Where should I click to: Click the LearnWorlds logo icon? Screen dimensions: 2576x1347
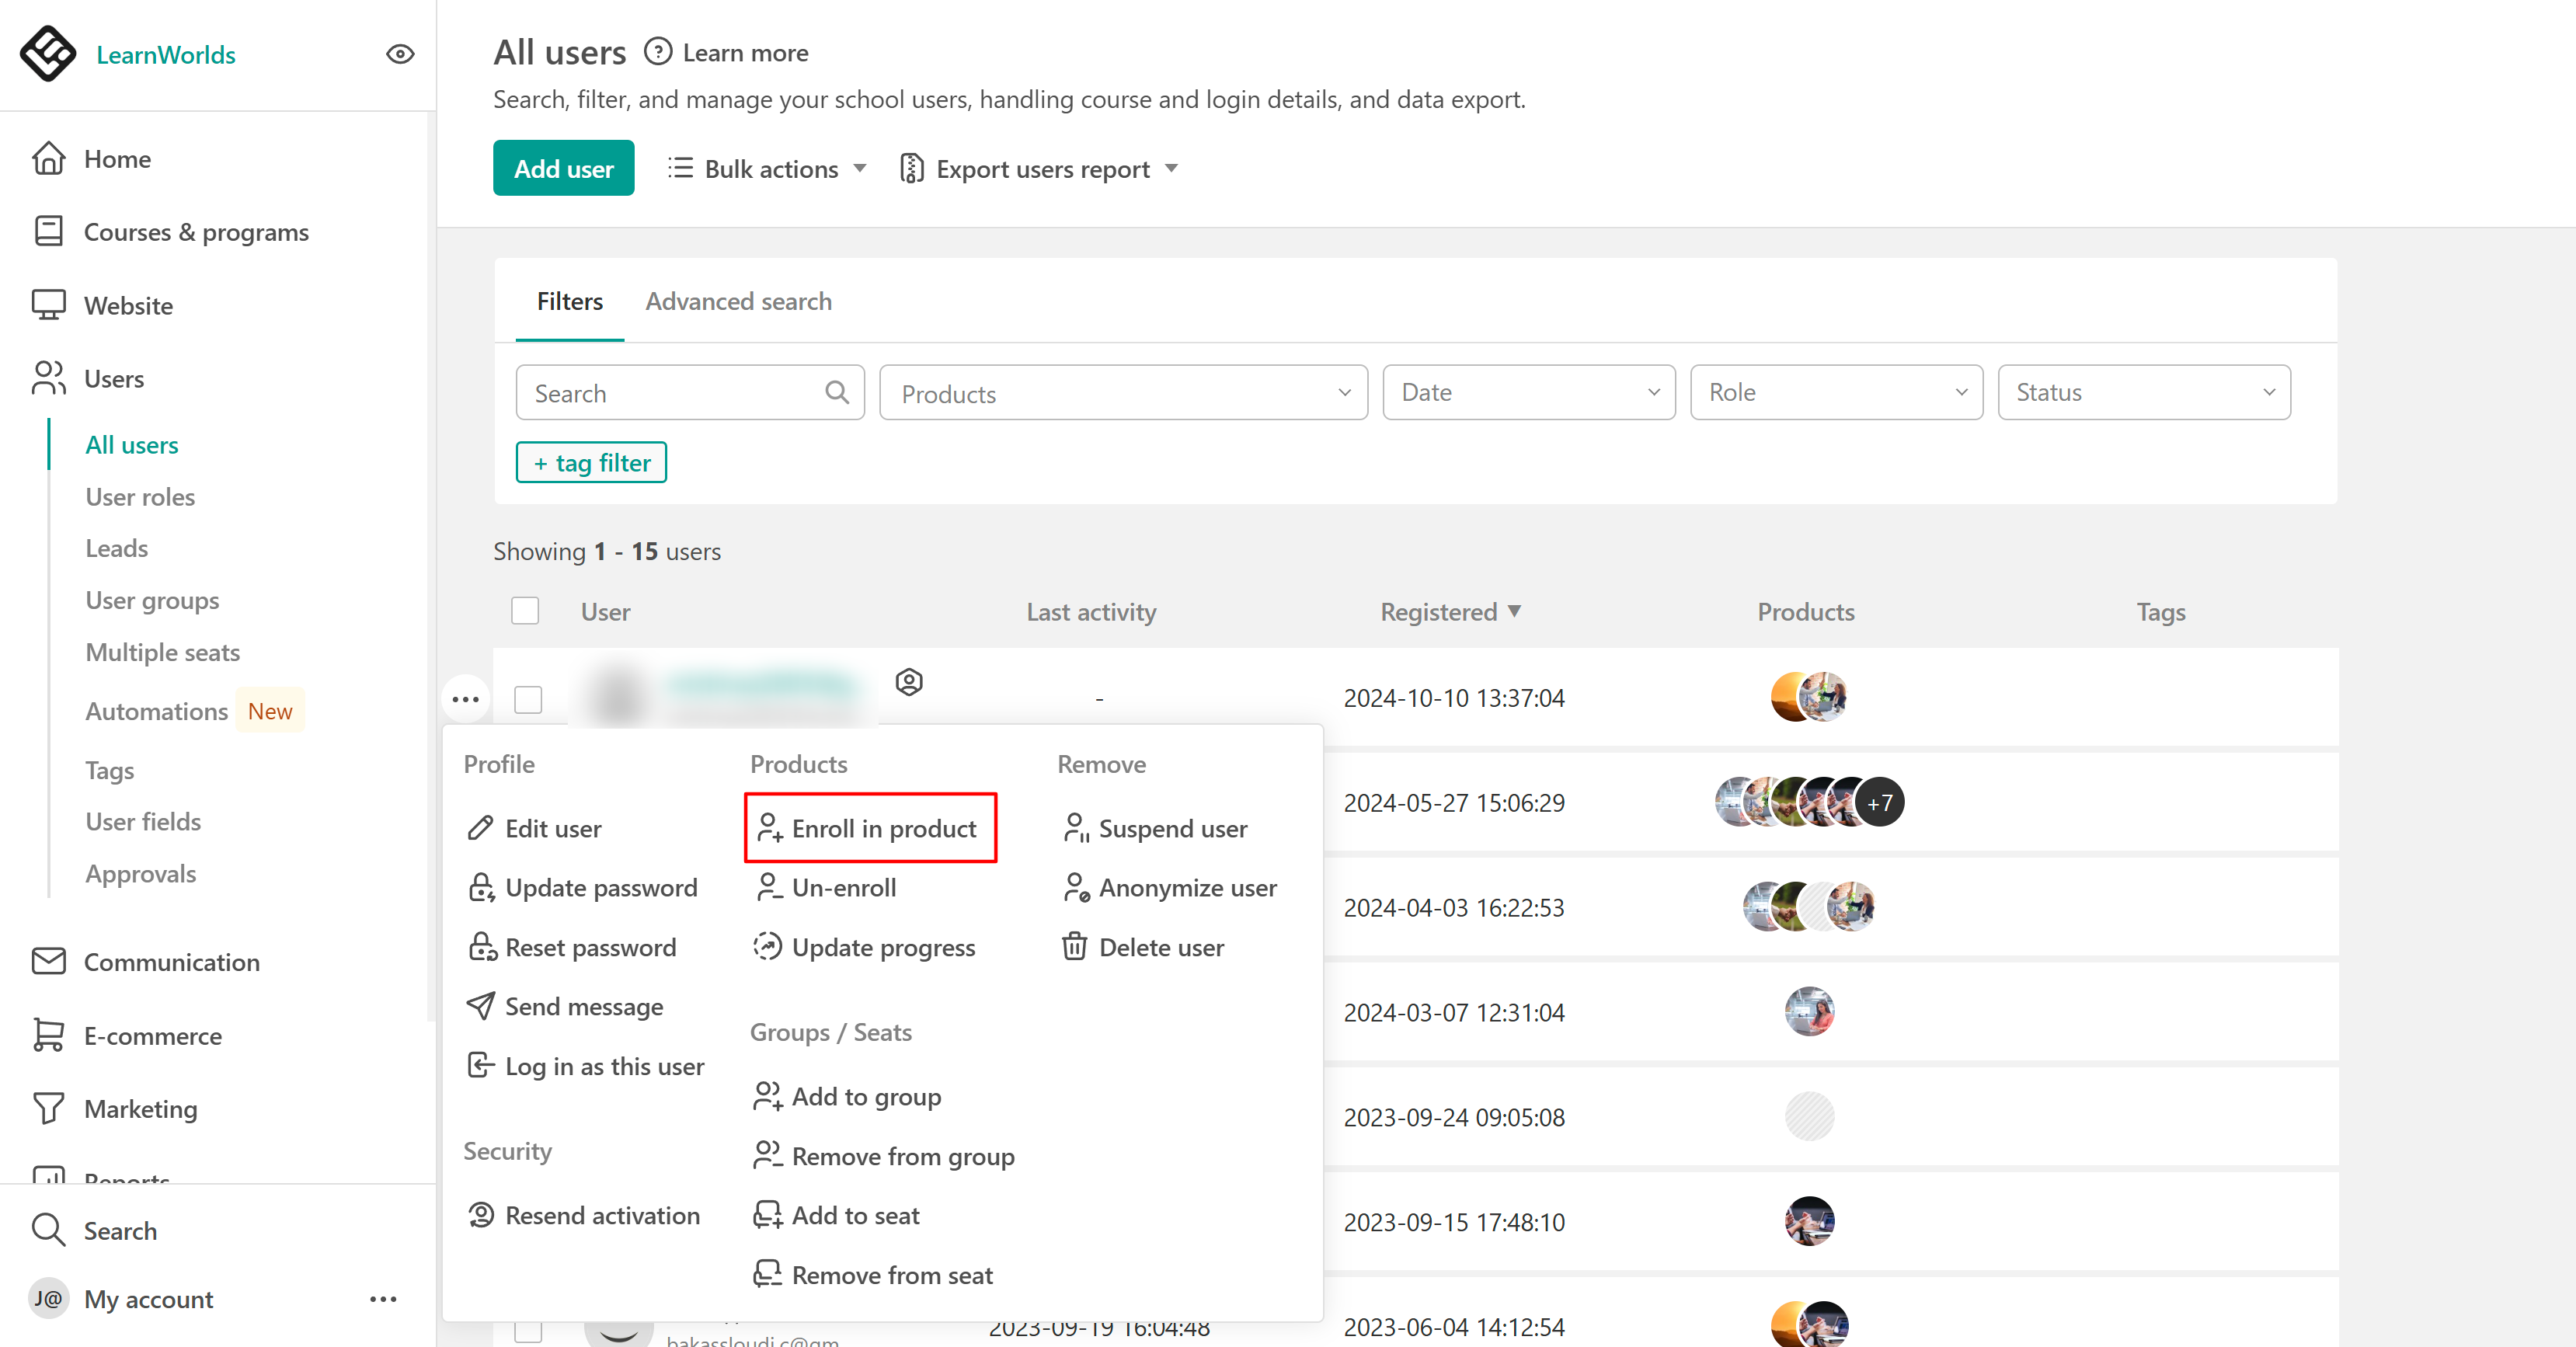(x=47, y=53)
